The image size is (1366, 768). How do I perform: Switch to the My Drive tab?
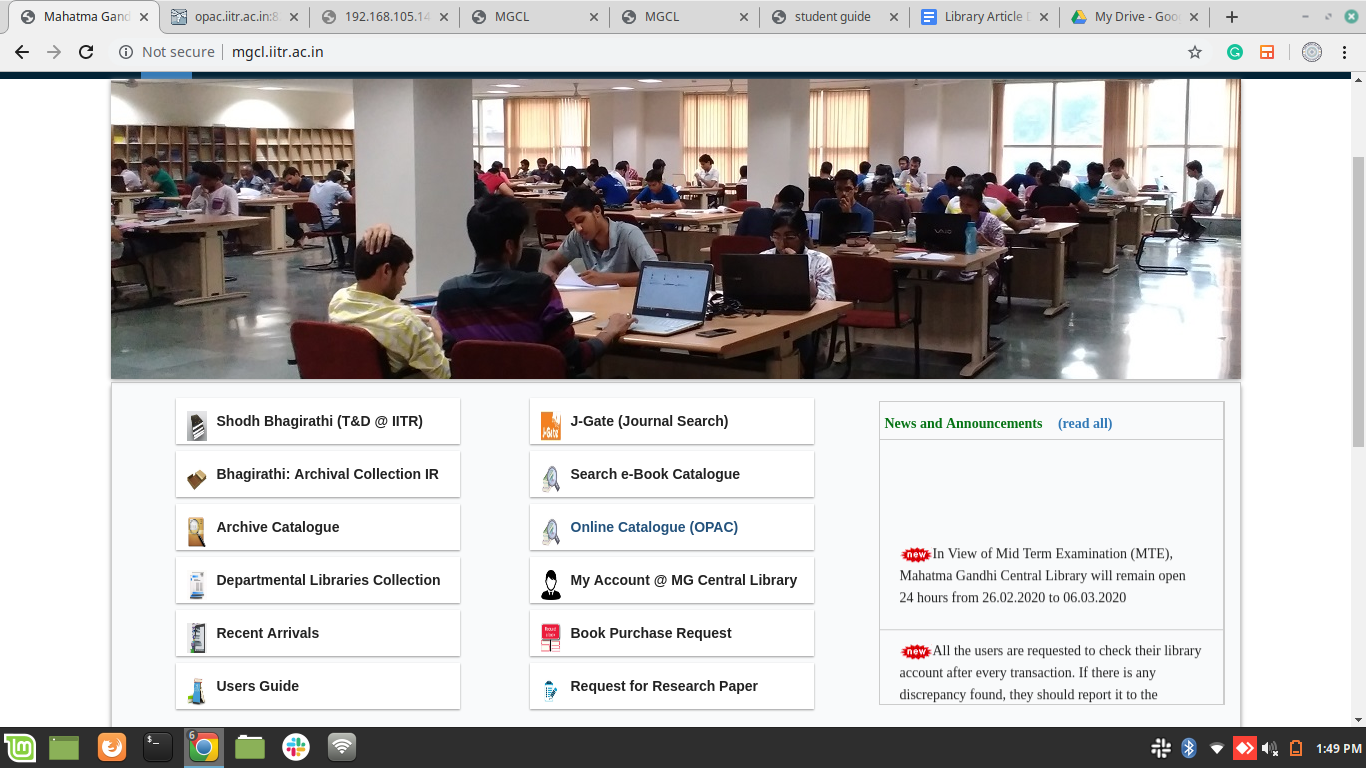1135,17
